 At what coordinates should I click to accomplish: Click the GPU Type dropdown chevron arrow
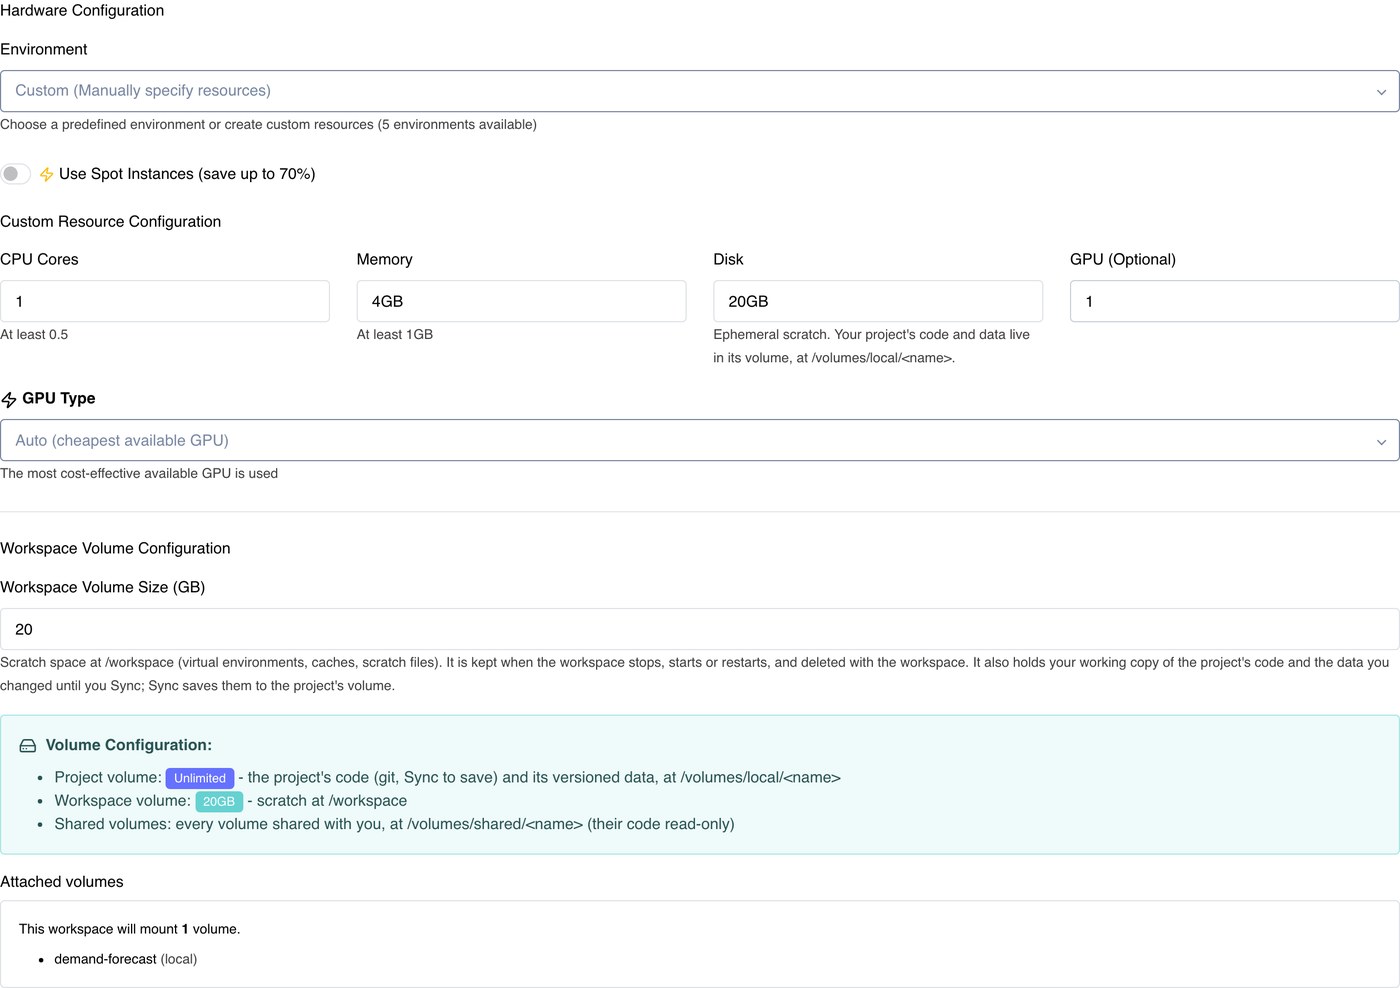coord(1381,442)
